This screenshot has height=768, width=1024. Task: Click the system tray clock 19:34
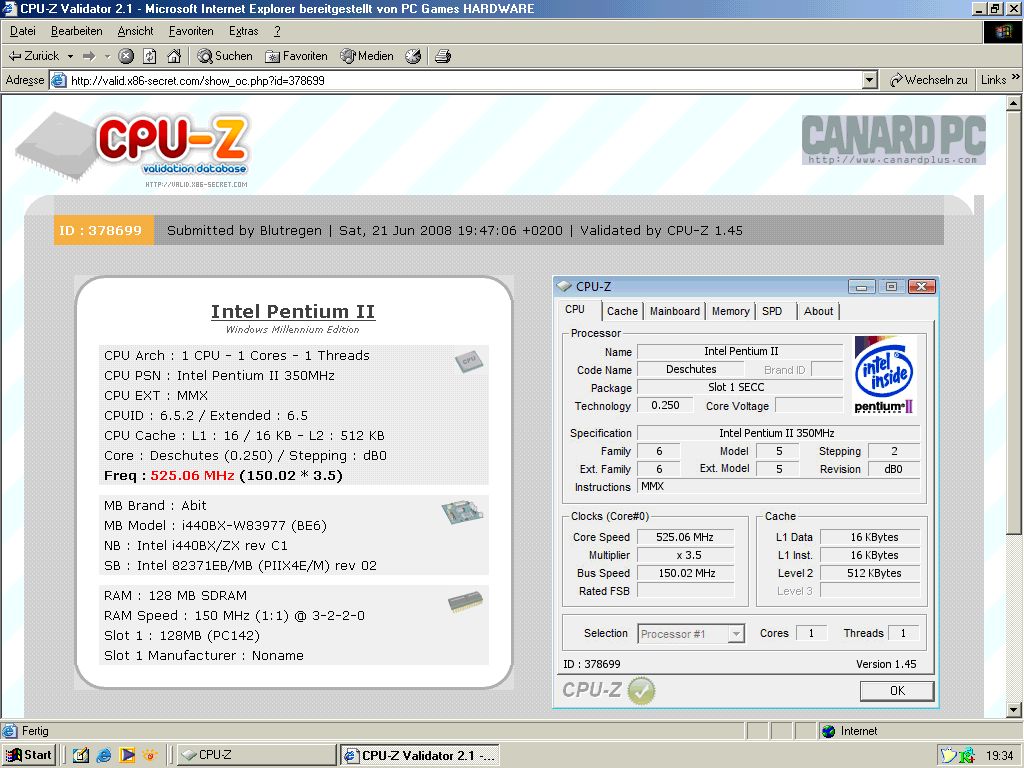[x=1000, y=755]
